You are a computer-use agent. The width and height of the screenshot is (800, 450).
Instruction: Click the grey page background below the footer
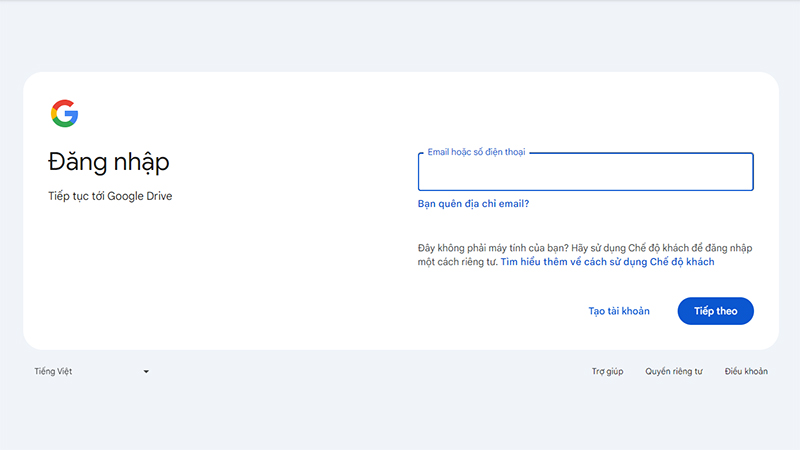[400, 420]
